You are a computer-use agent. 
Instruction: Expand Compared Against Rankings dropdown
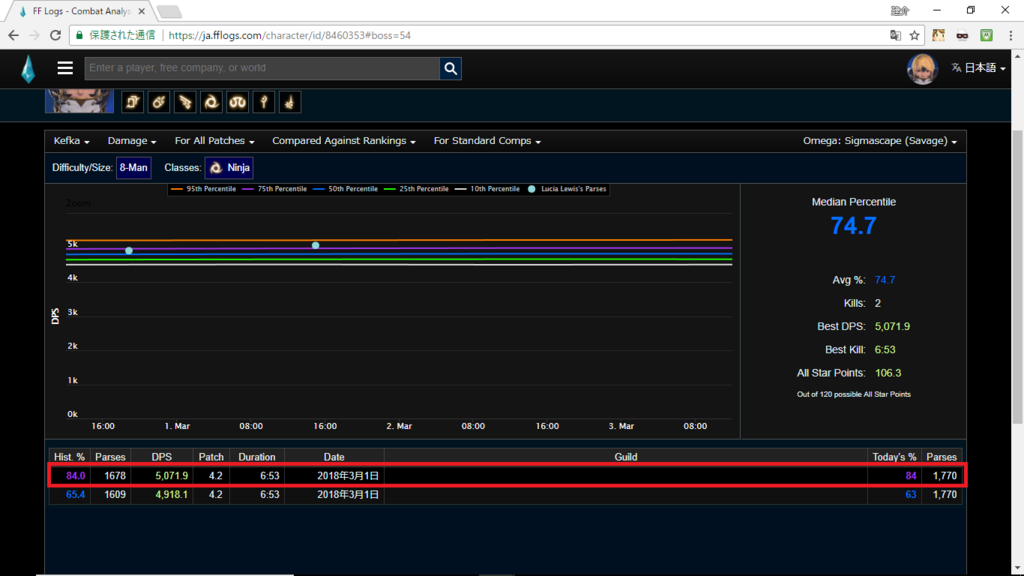click(x=344, y=141)
